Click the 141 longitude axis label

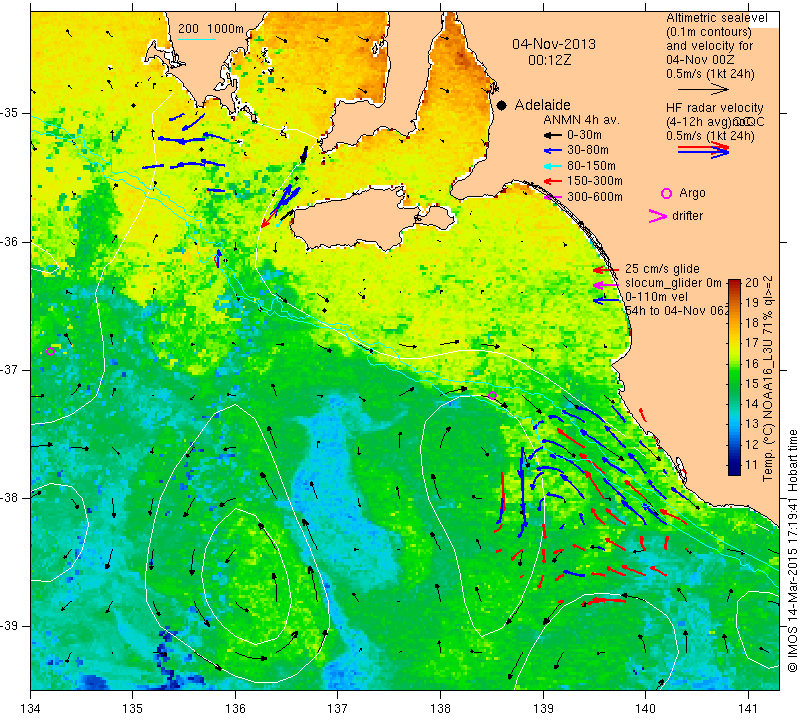tap(748, 709)
